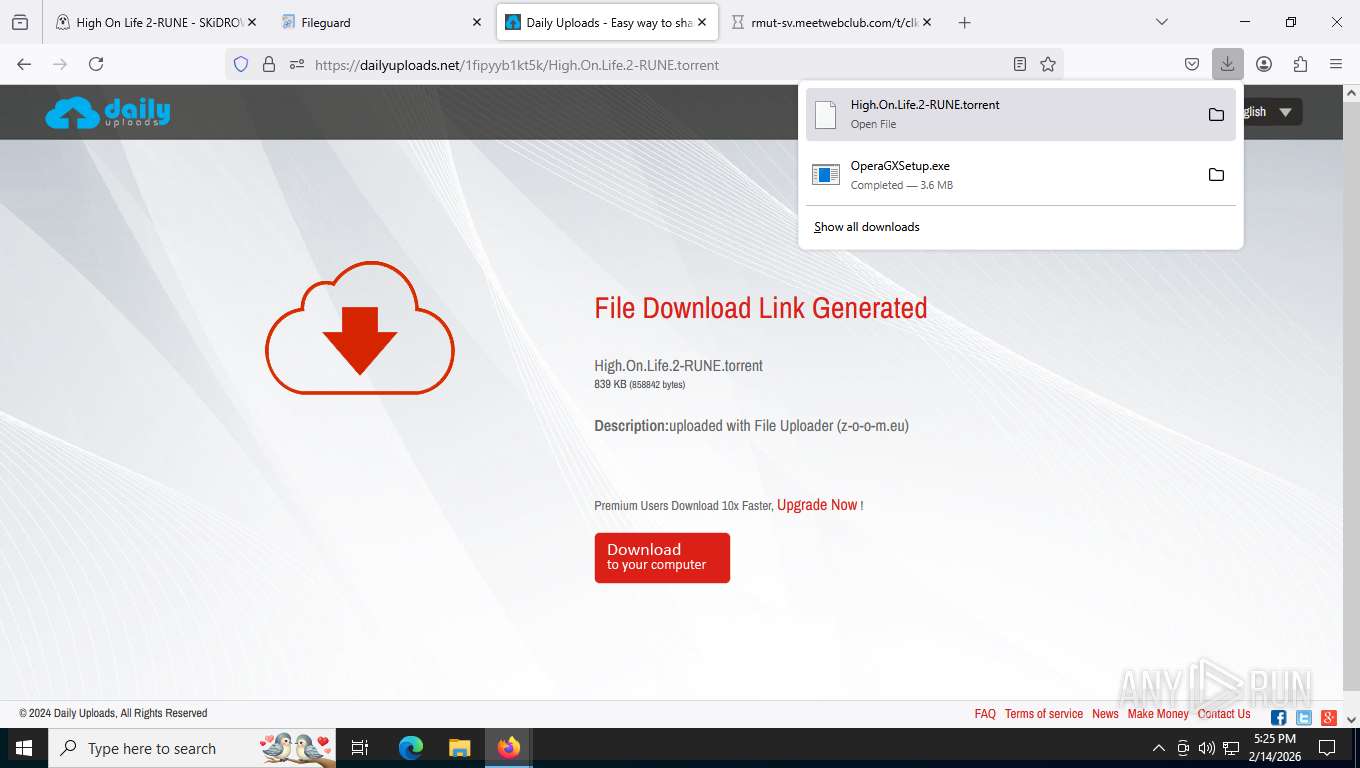Open site permissions icon in address bar

tap(297, 64)
